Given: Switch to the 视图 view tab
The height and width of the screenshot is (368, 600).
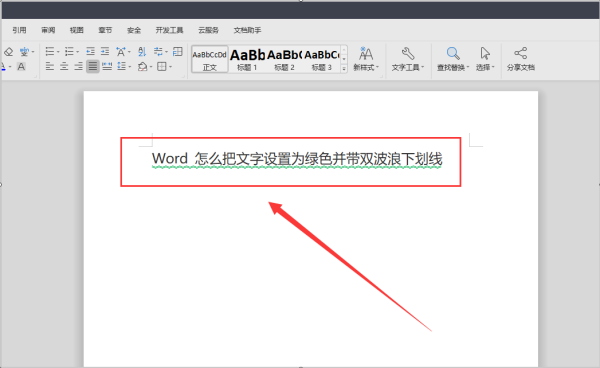Looking at the screenshot, I should [x=77, y=30].
